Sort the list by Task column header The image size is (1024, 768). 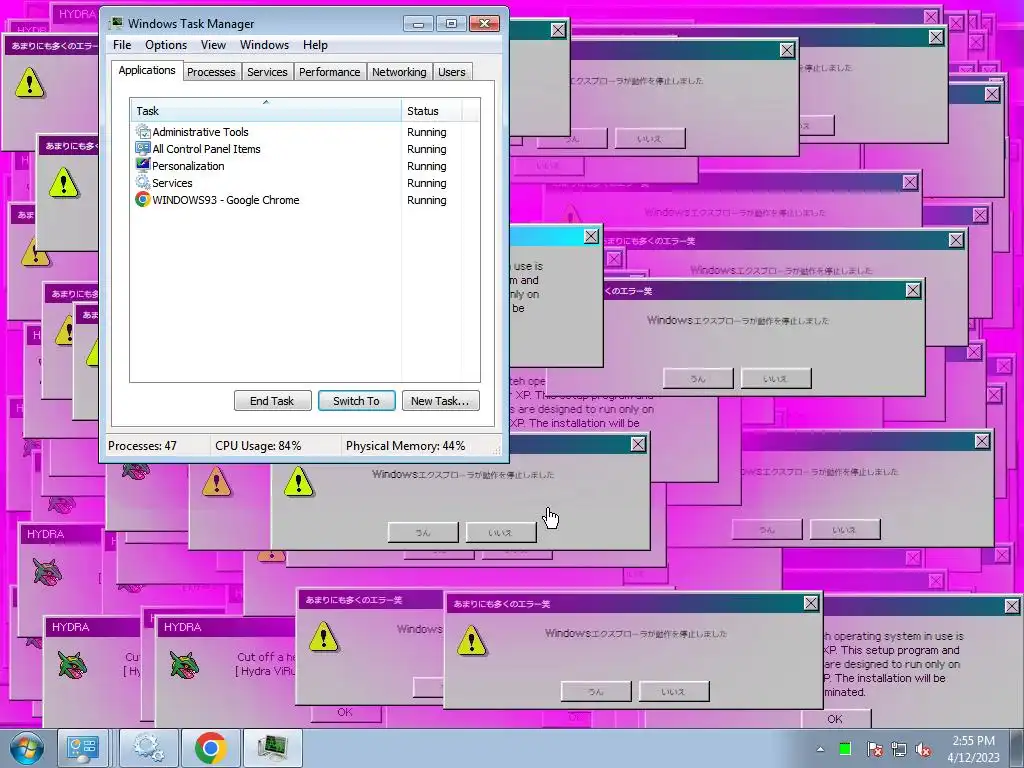(266, 110)
